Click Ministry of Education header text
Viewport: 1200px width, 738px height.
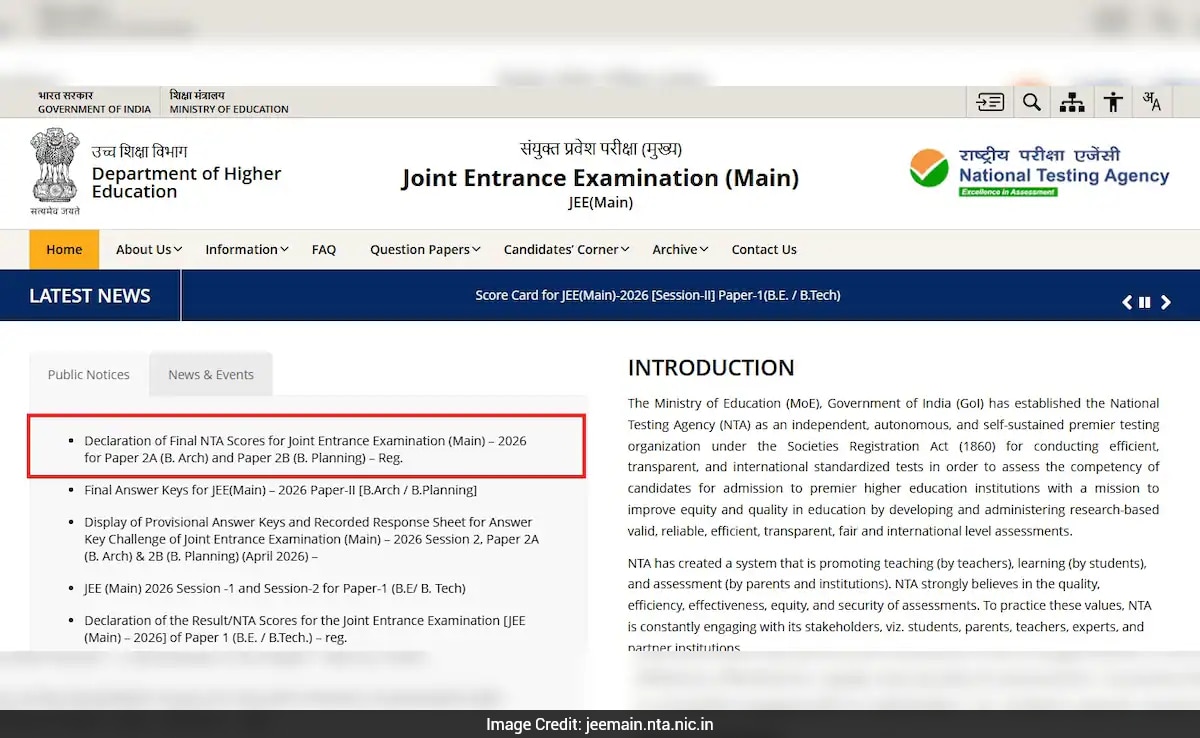pos(229,109)
